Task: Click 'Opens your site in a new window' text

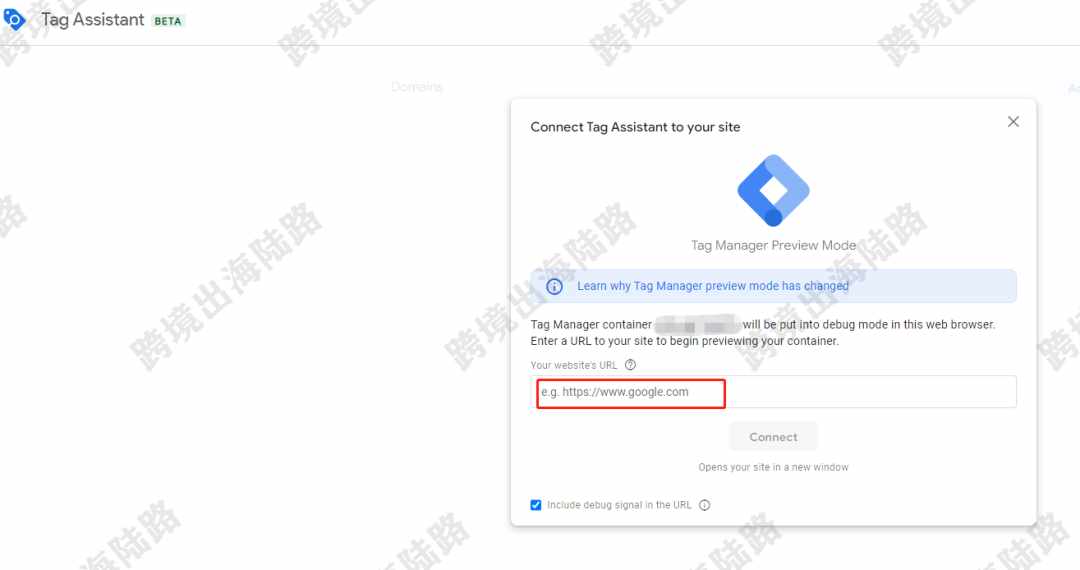Action: click(773, 467)
